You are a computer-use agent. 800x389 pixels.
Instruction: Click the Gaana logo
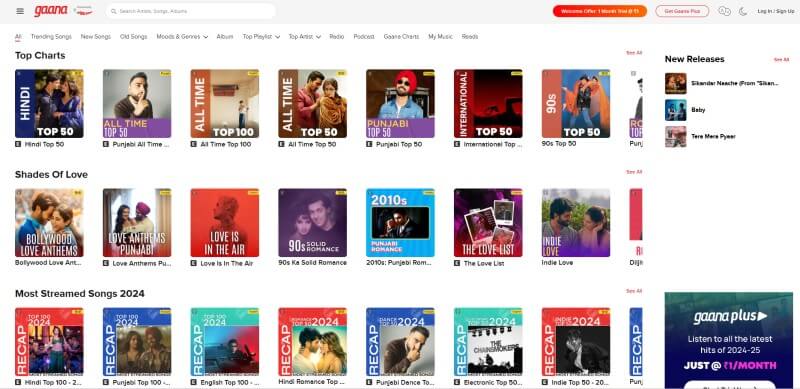[x=51, y=11]
